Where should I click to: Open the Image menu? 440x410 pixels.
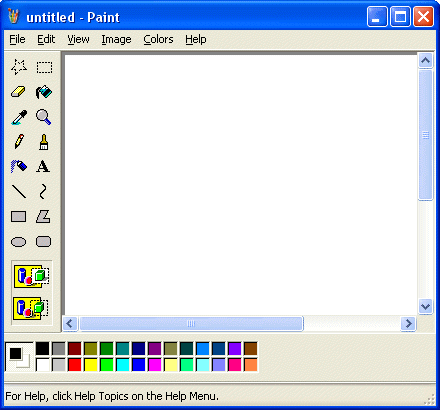116,39
